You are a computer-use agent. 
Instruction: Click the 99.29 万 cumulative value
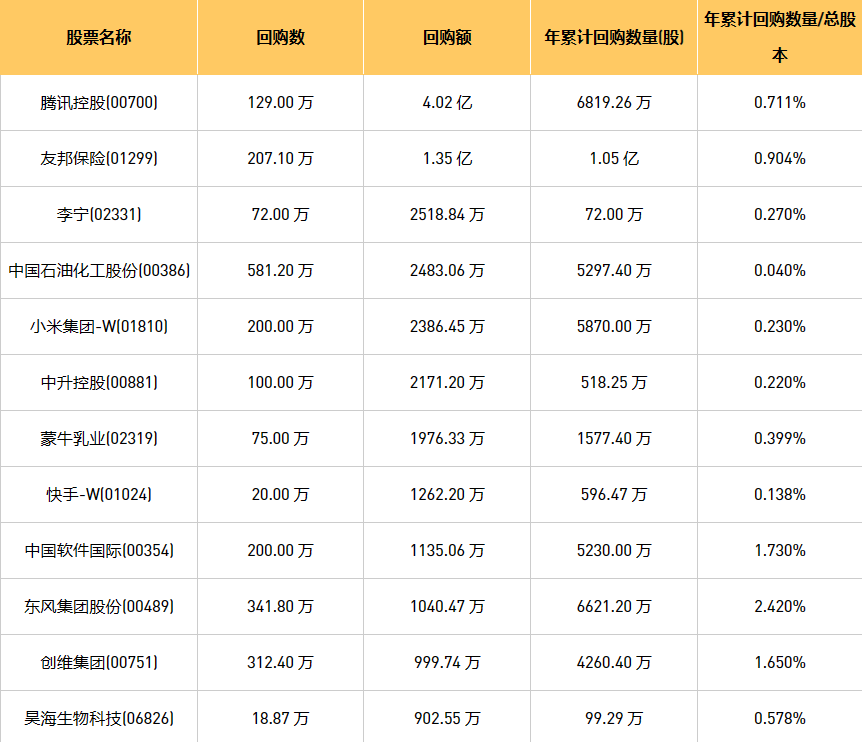click(614, 719)
